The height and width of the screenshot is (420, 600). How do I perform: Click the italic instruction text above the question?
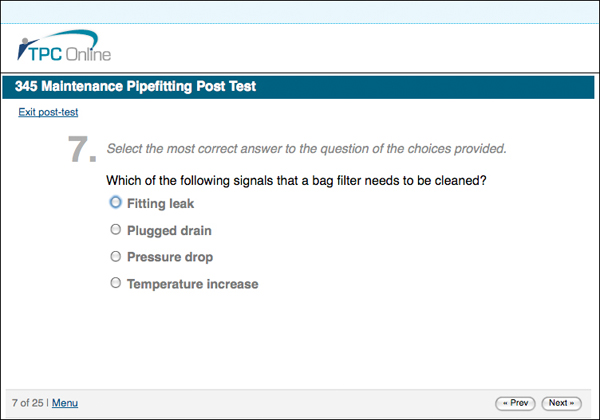(306, 149)
